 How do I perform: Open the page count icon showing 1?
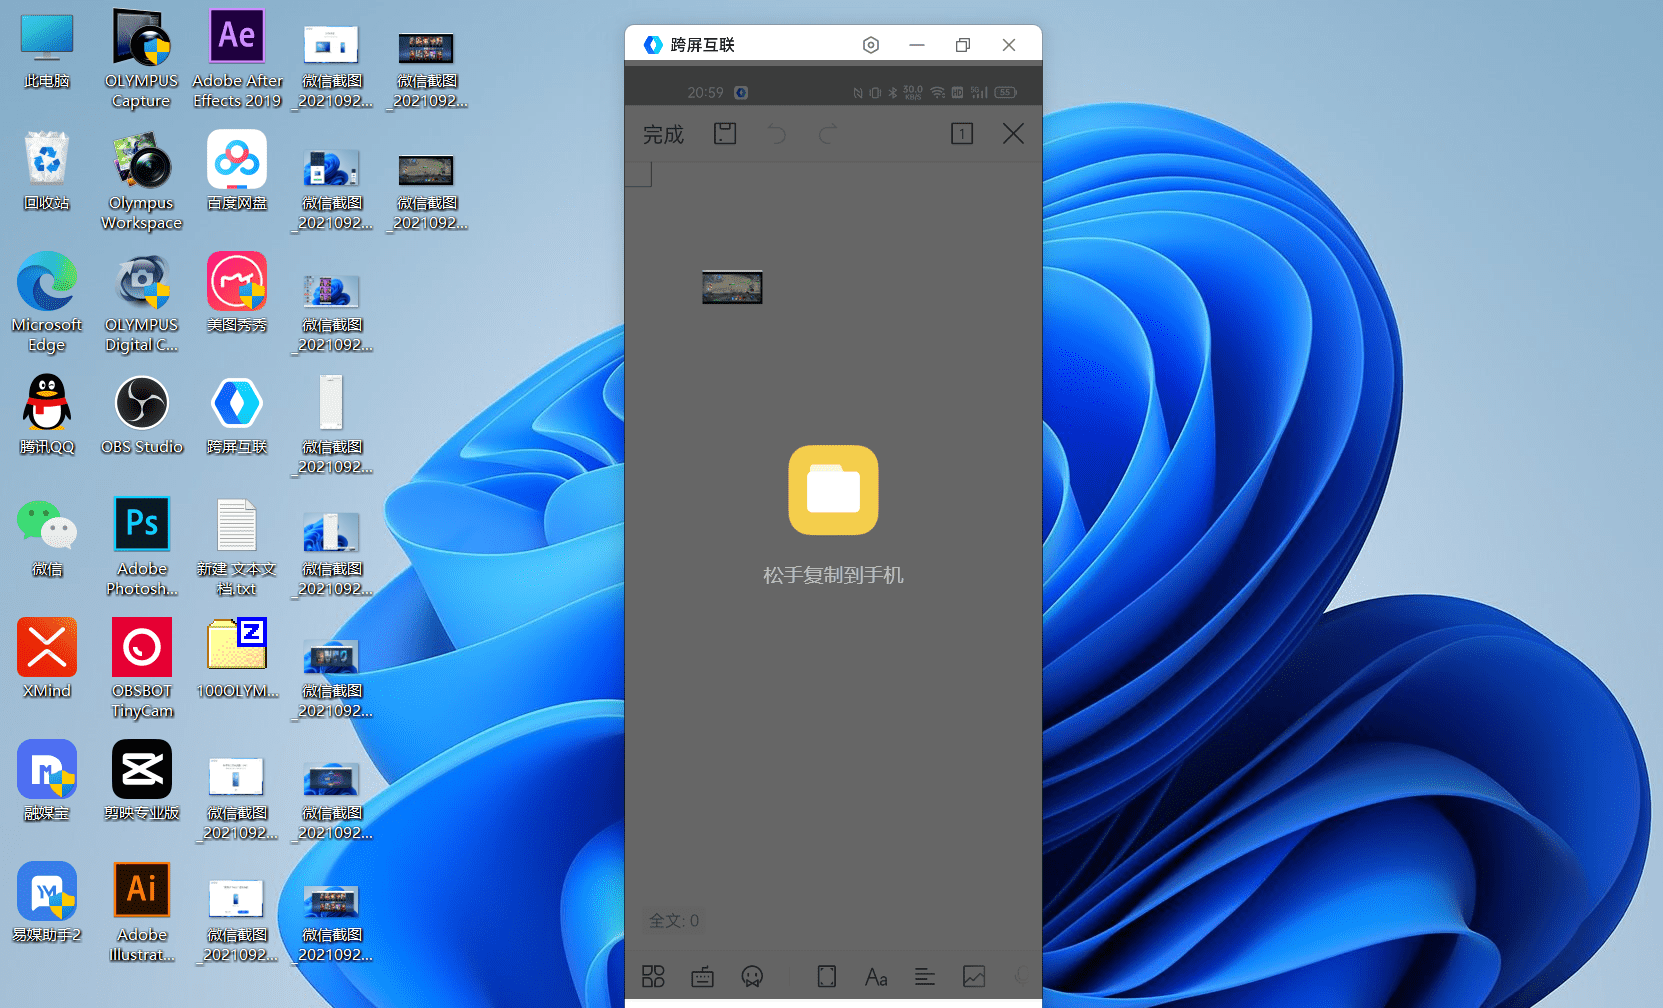pos(961,134)
